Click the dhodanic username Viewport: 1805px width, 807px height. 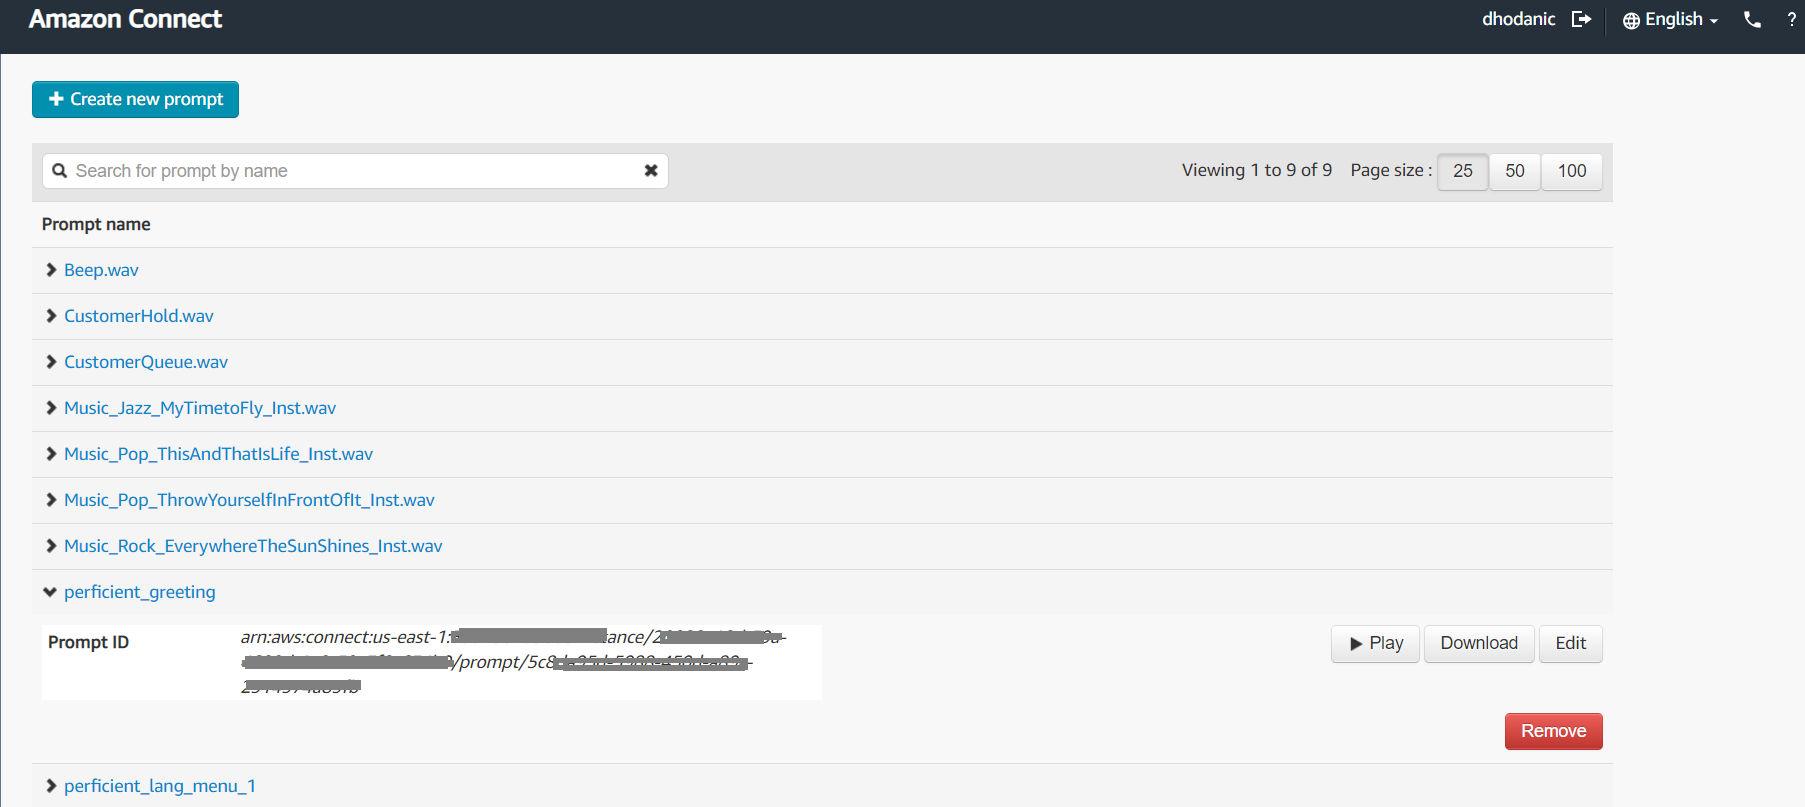click(x=1518, y=19)
